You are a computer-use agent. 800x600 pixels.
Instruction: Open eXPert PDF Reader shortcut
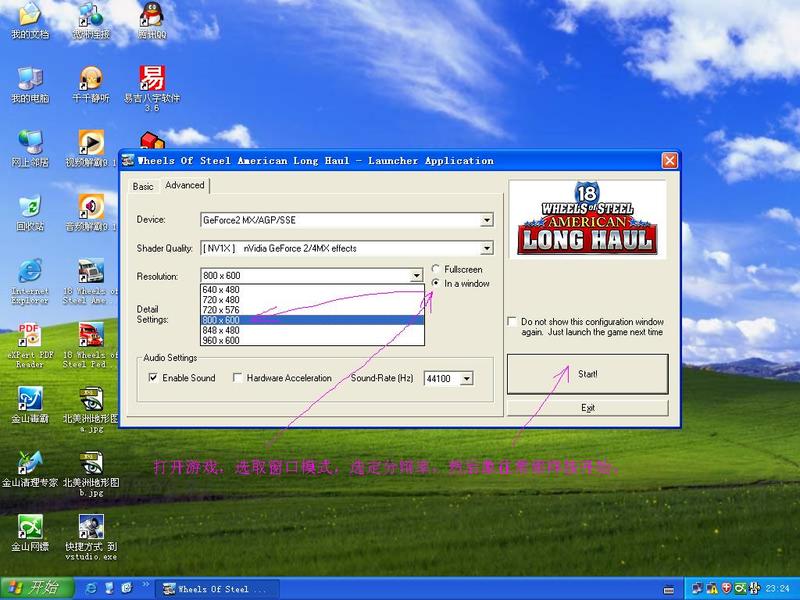pyautogui.click(x=30, y=336)
